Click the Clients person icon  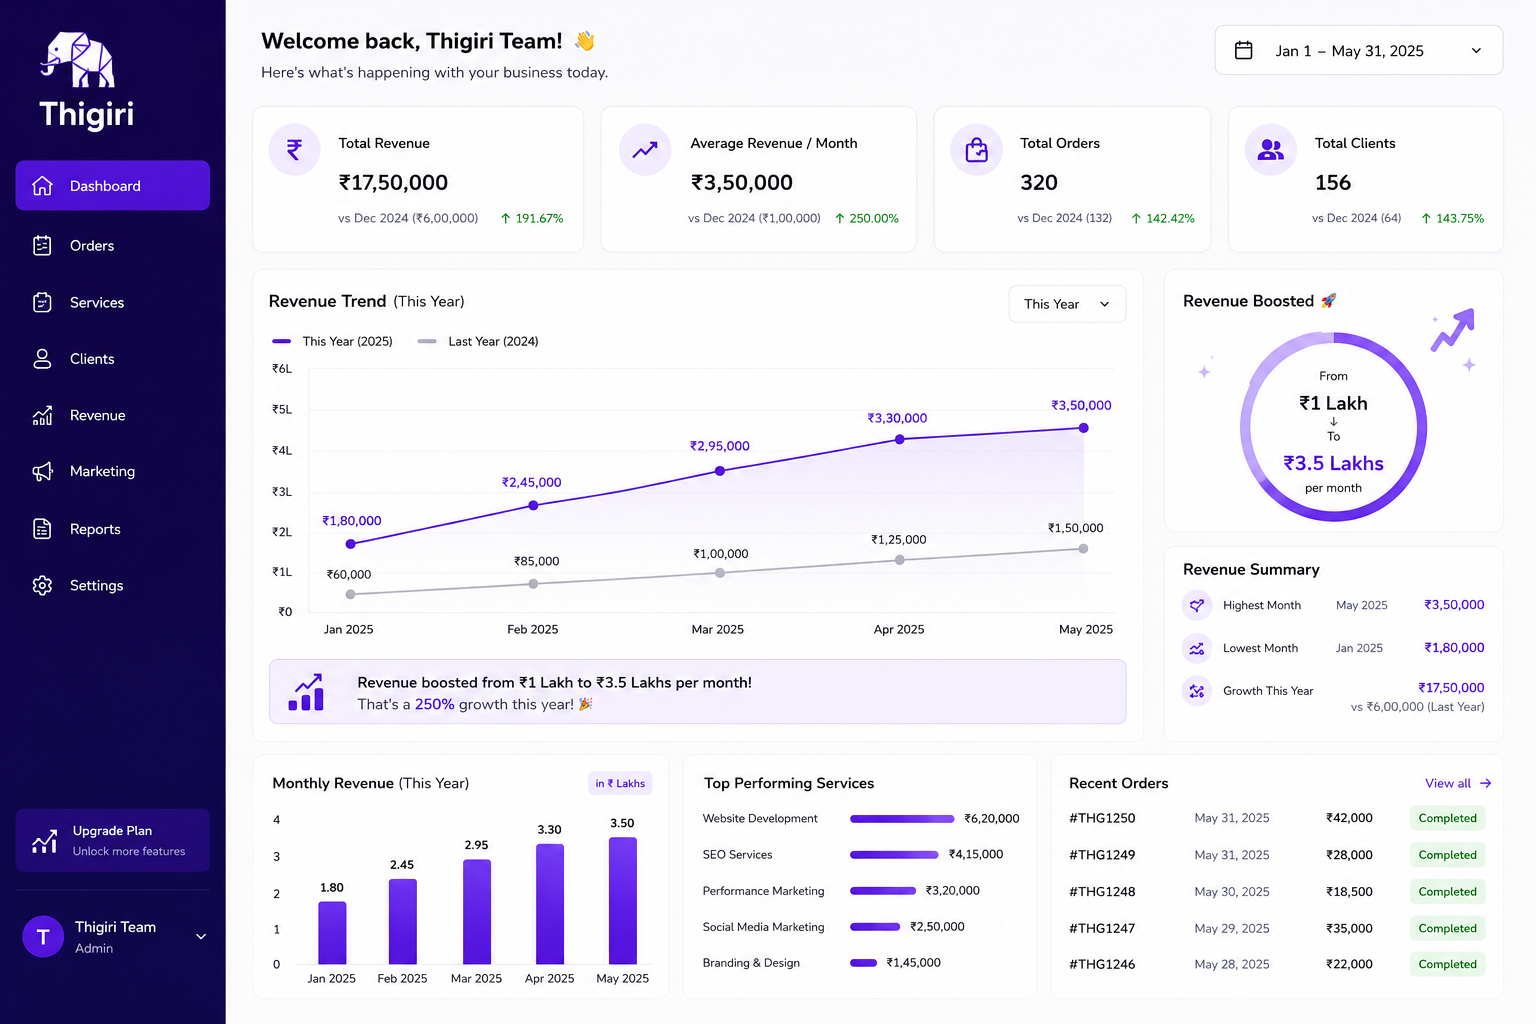42,359
